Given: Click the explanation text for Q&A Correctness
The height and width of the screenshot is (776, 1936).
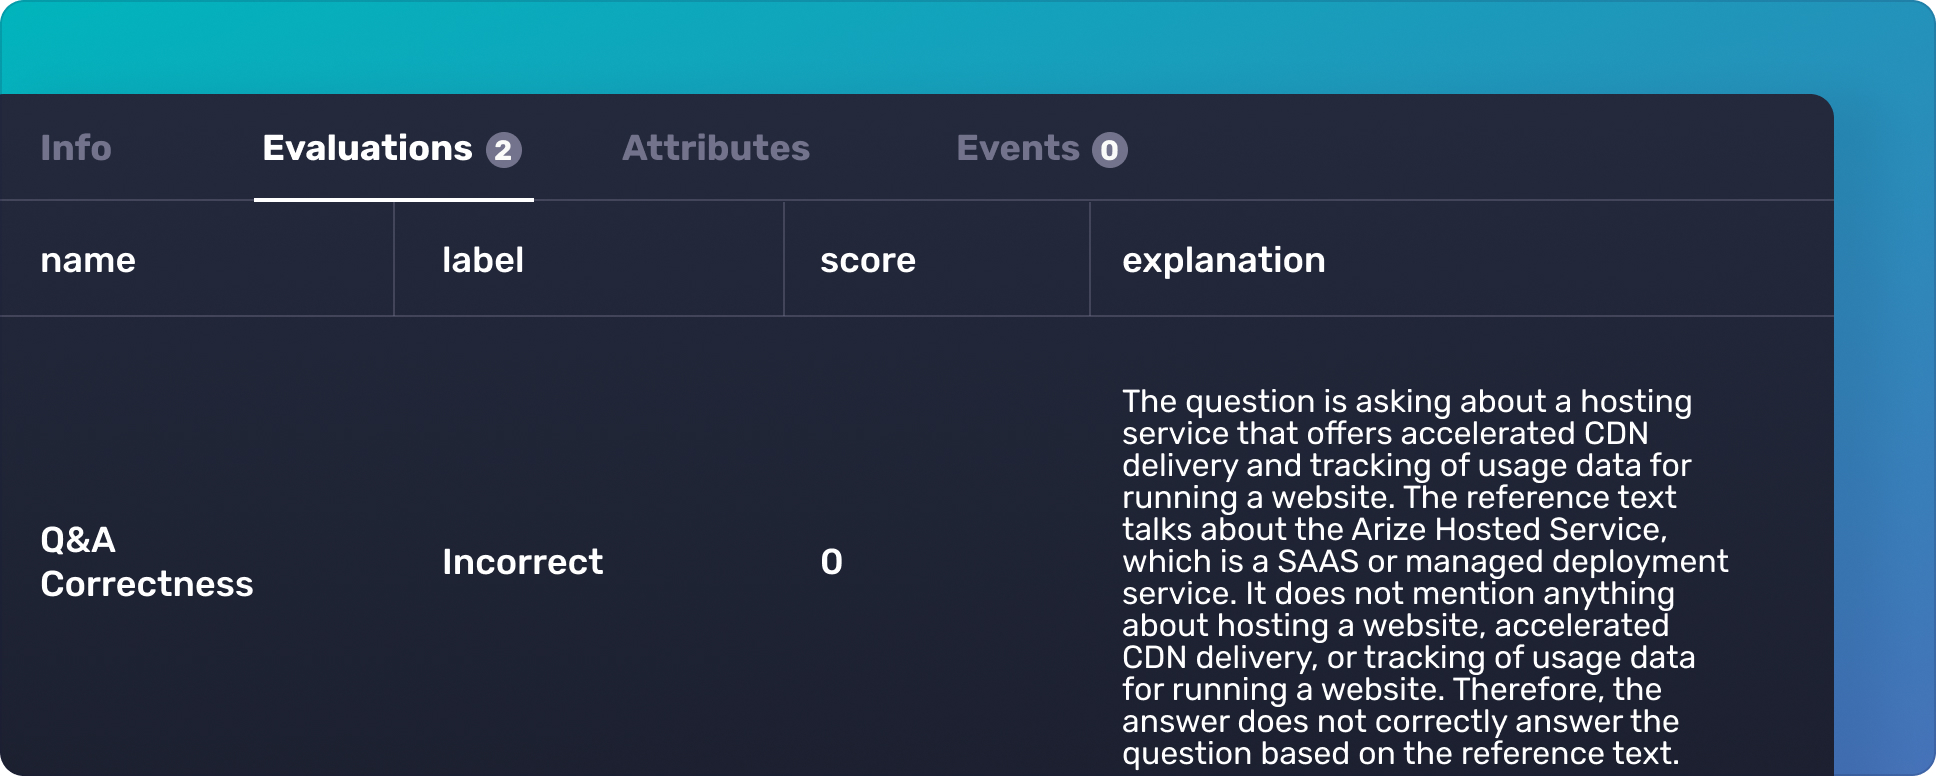Looking at the screenshot, I should click(x=1425, y=577).
